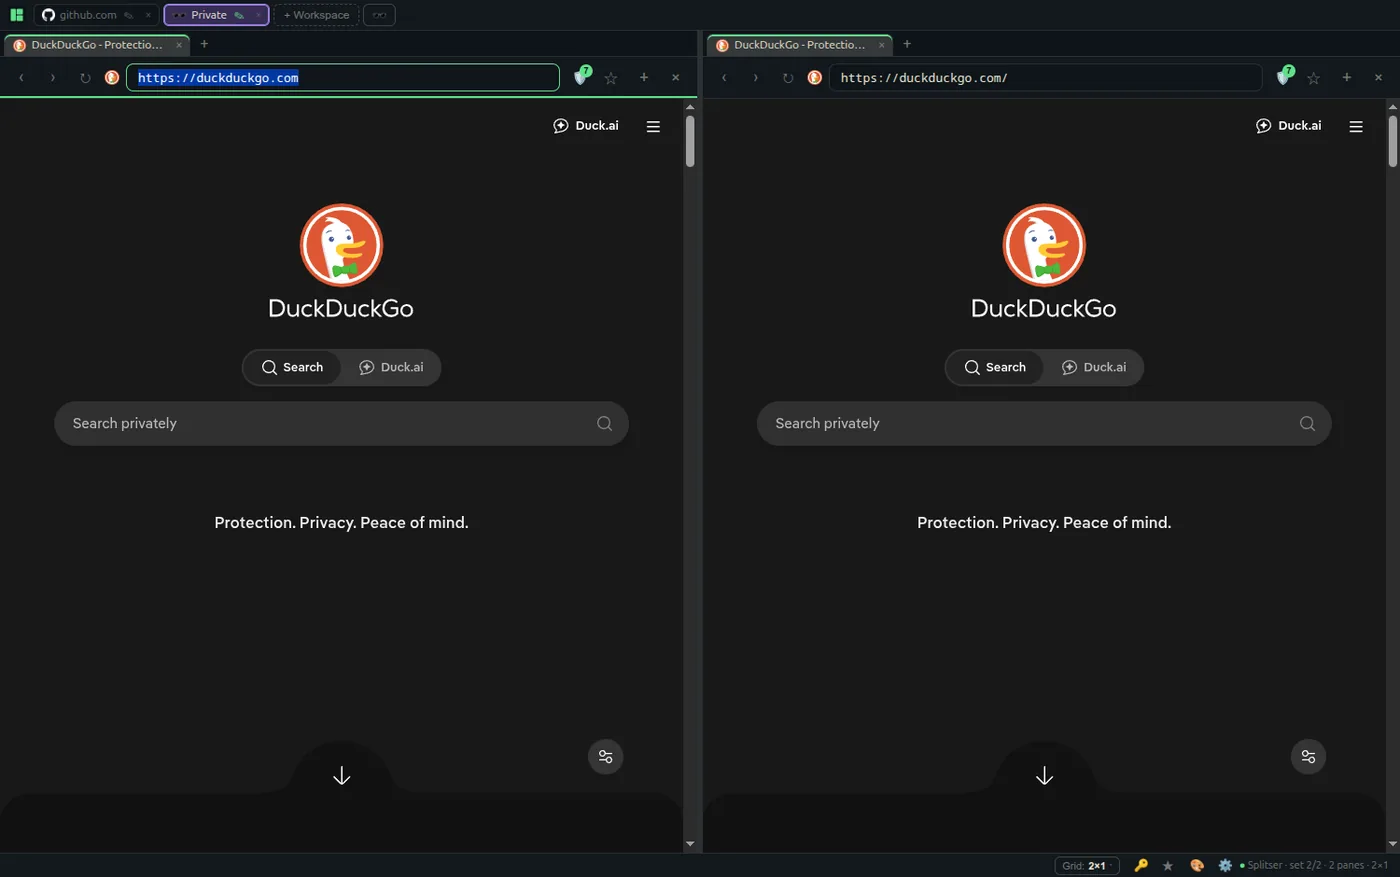Screen dimensions: 1400x877
Task: Select the DuckDuckGo tab in right pane
Action: [798, 45]
